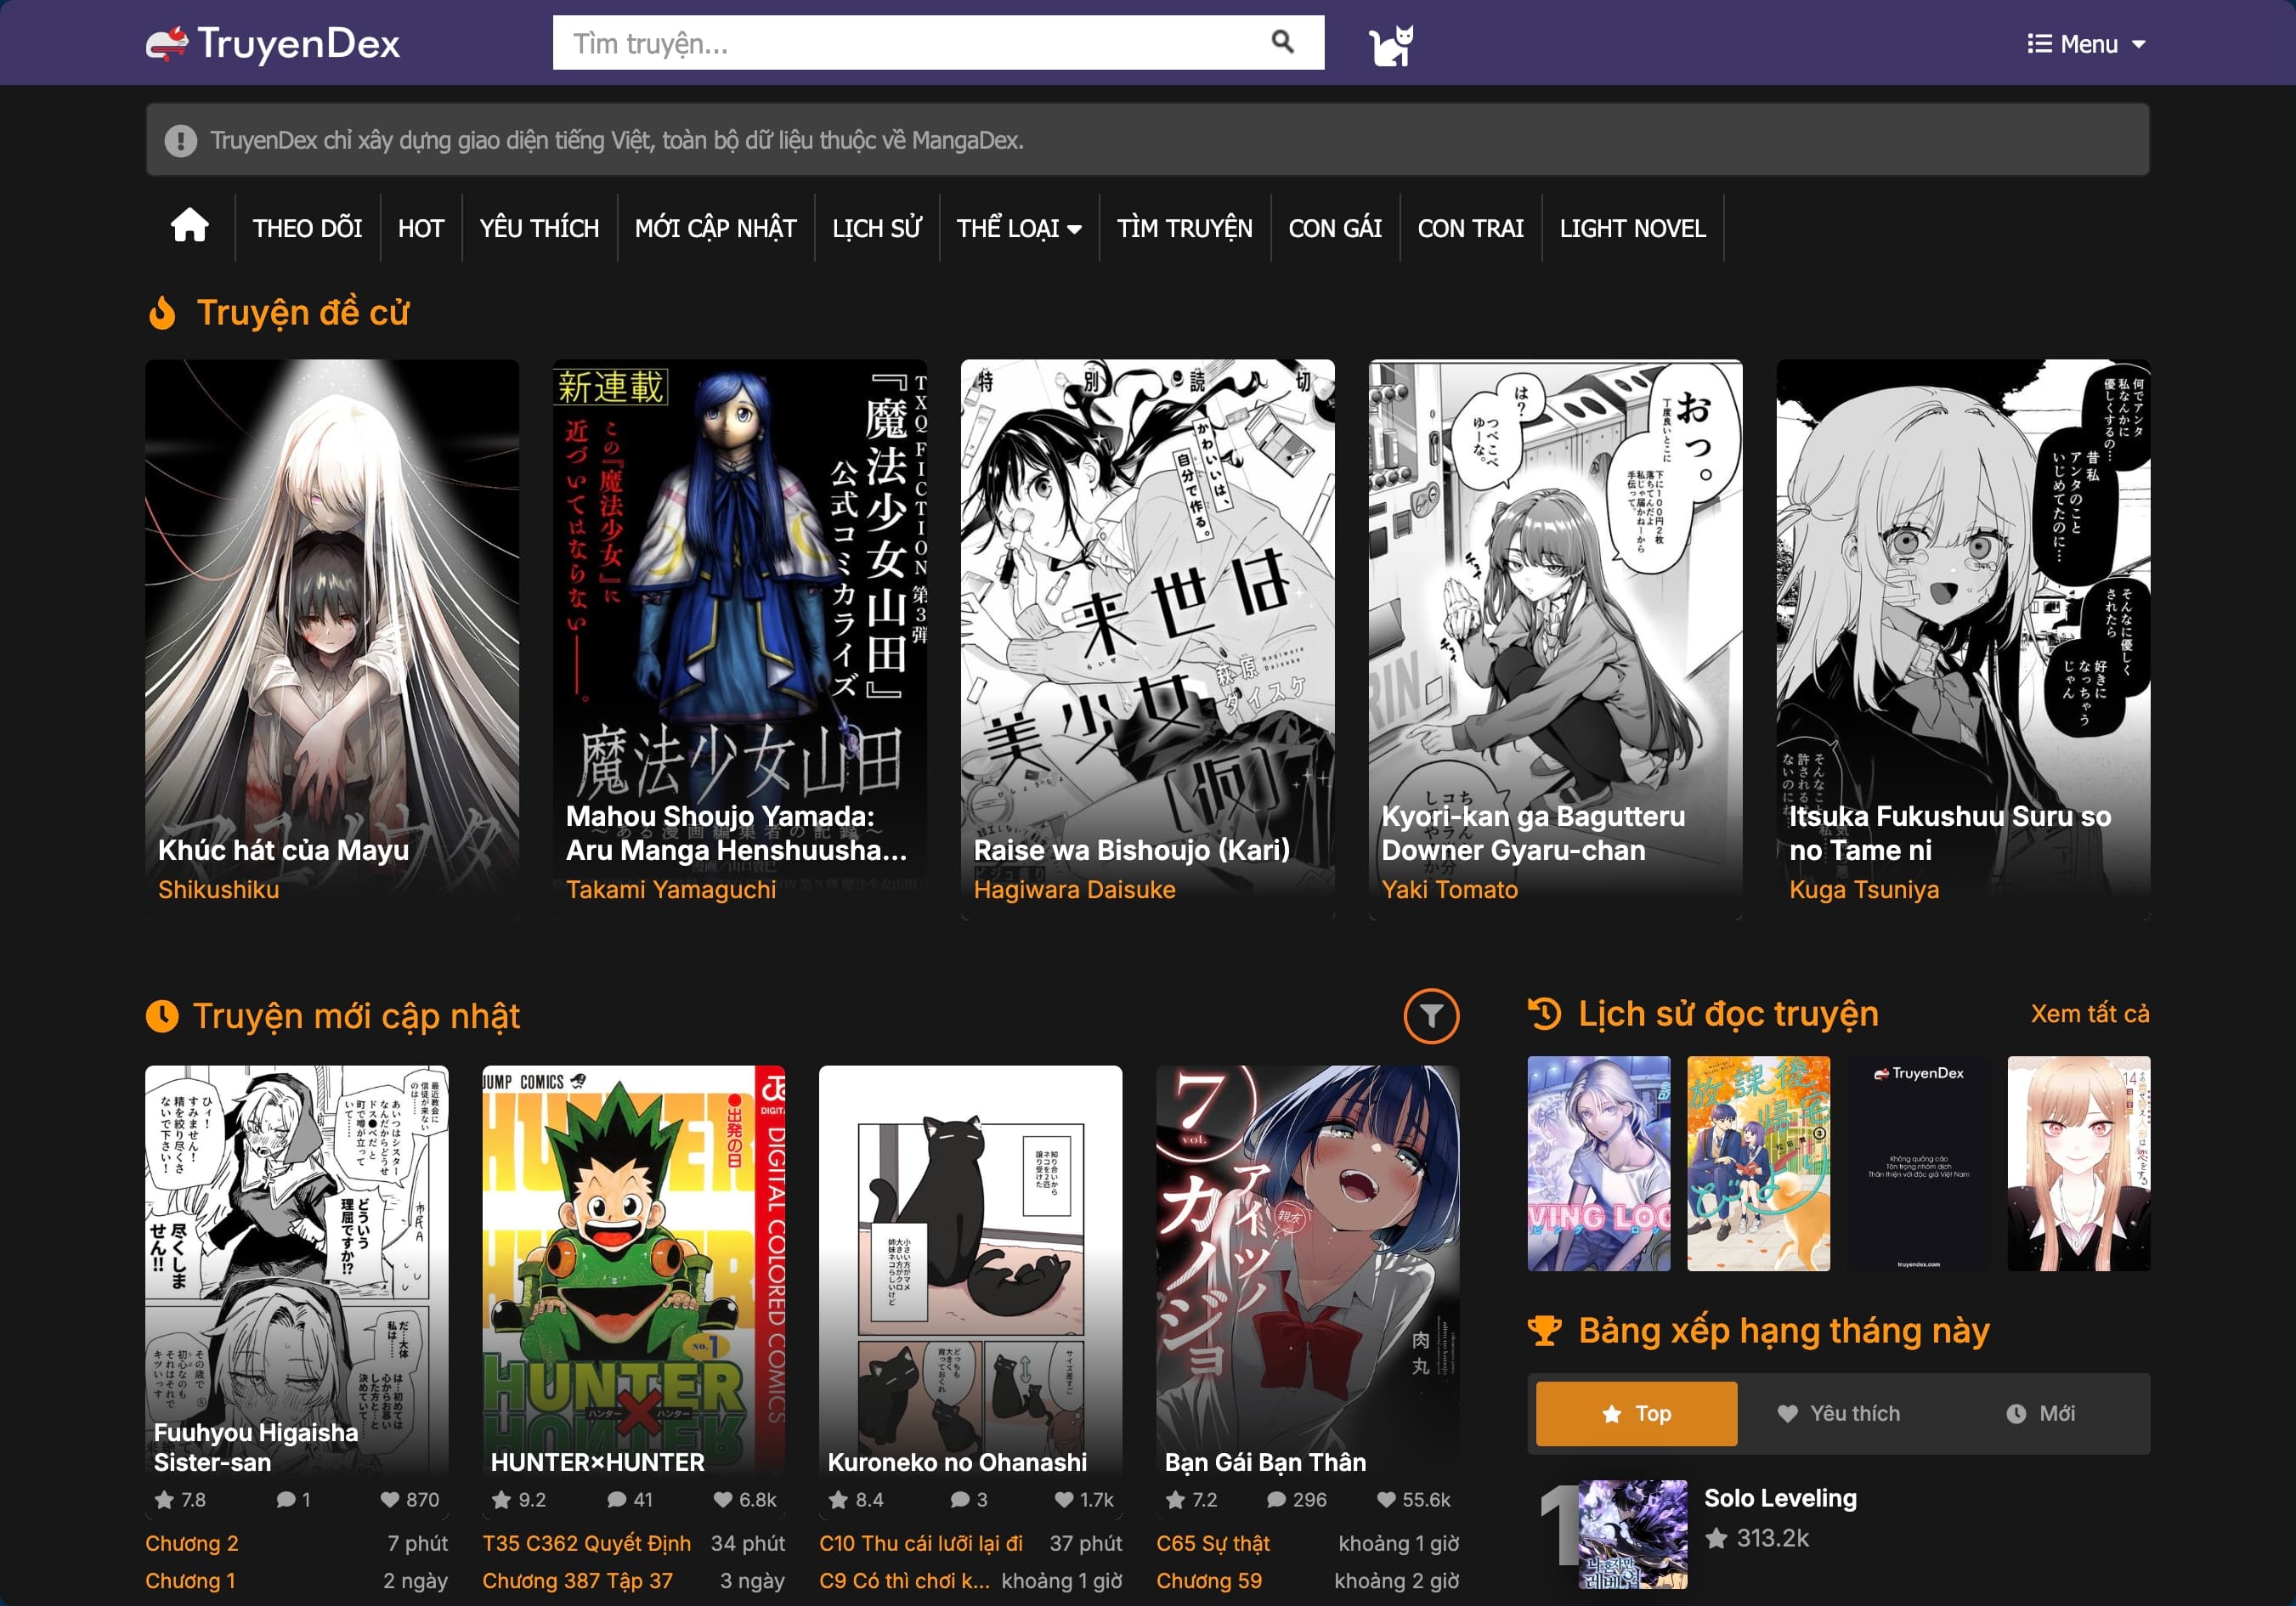Screen dimensions: 2296x1606
Task: Click star rating icon under Kuroneko no Ohanashi
Action: point(838,1499)
